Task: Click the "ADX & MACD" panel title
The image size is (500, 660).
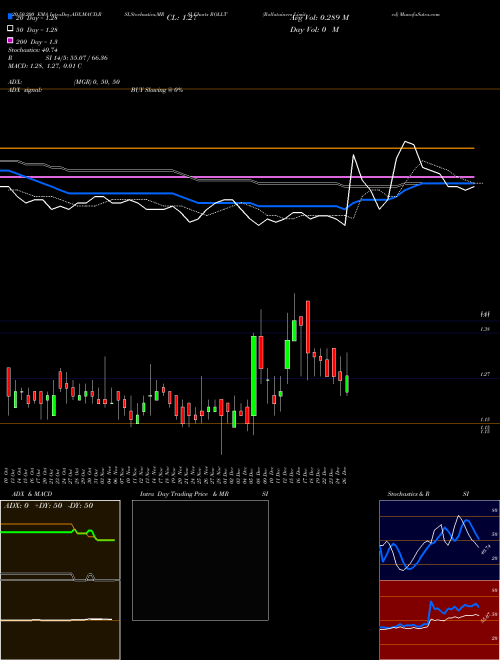Action: tap(32, 494)
